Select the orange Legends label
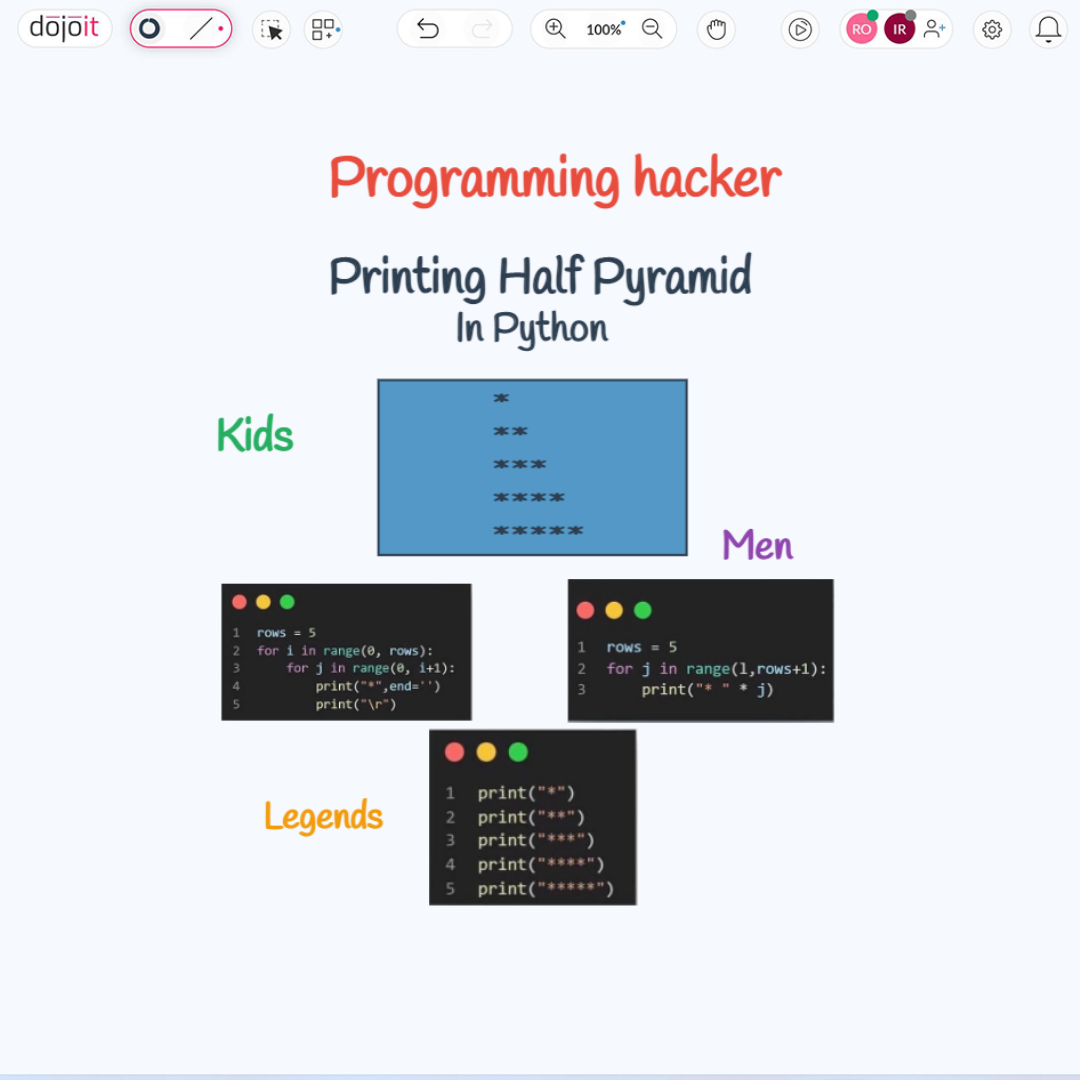Screen dimensions: 1080x1080 click(323, 816)
